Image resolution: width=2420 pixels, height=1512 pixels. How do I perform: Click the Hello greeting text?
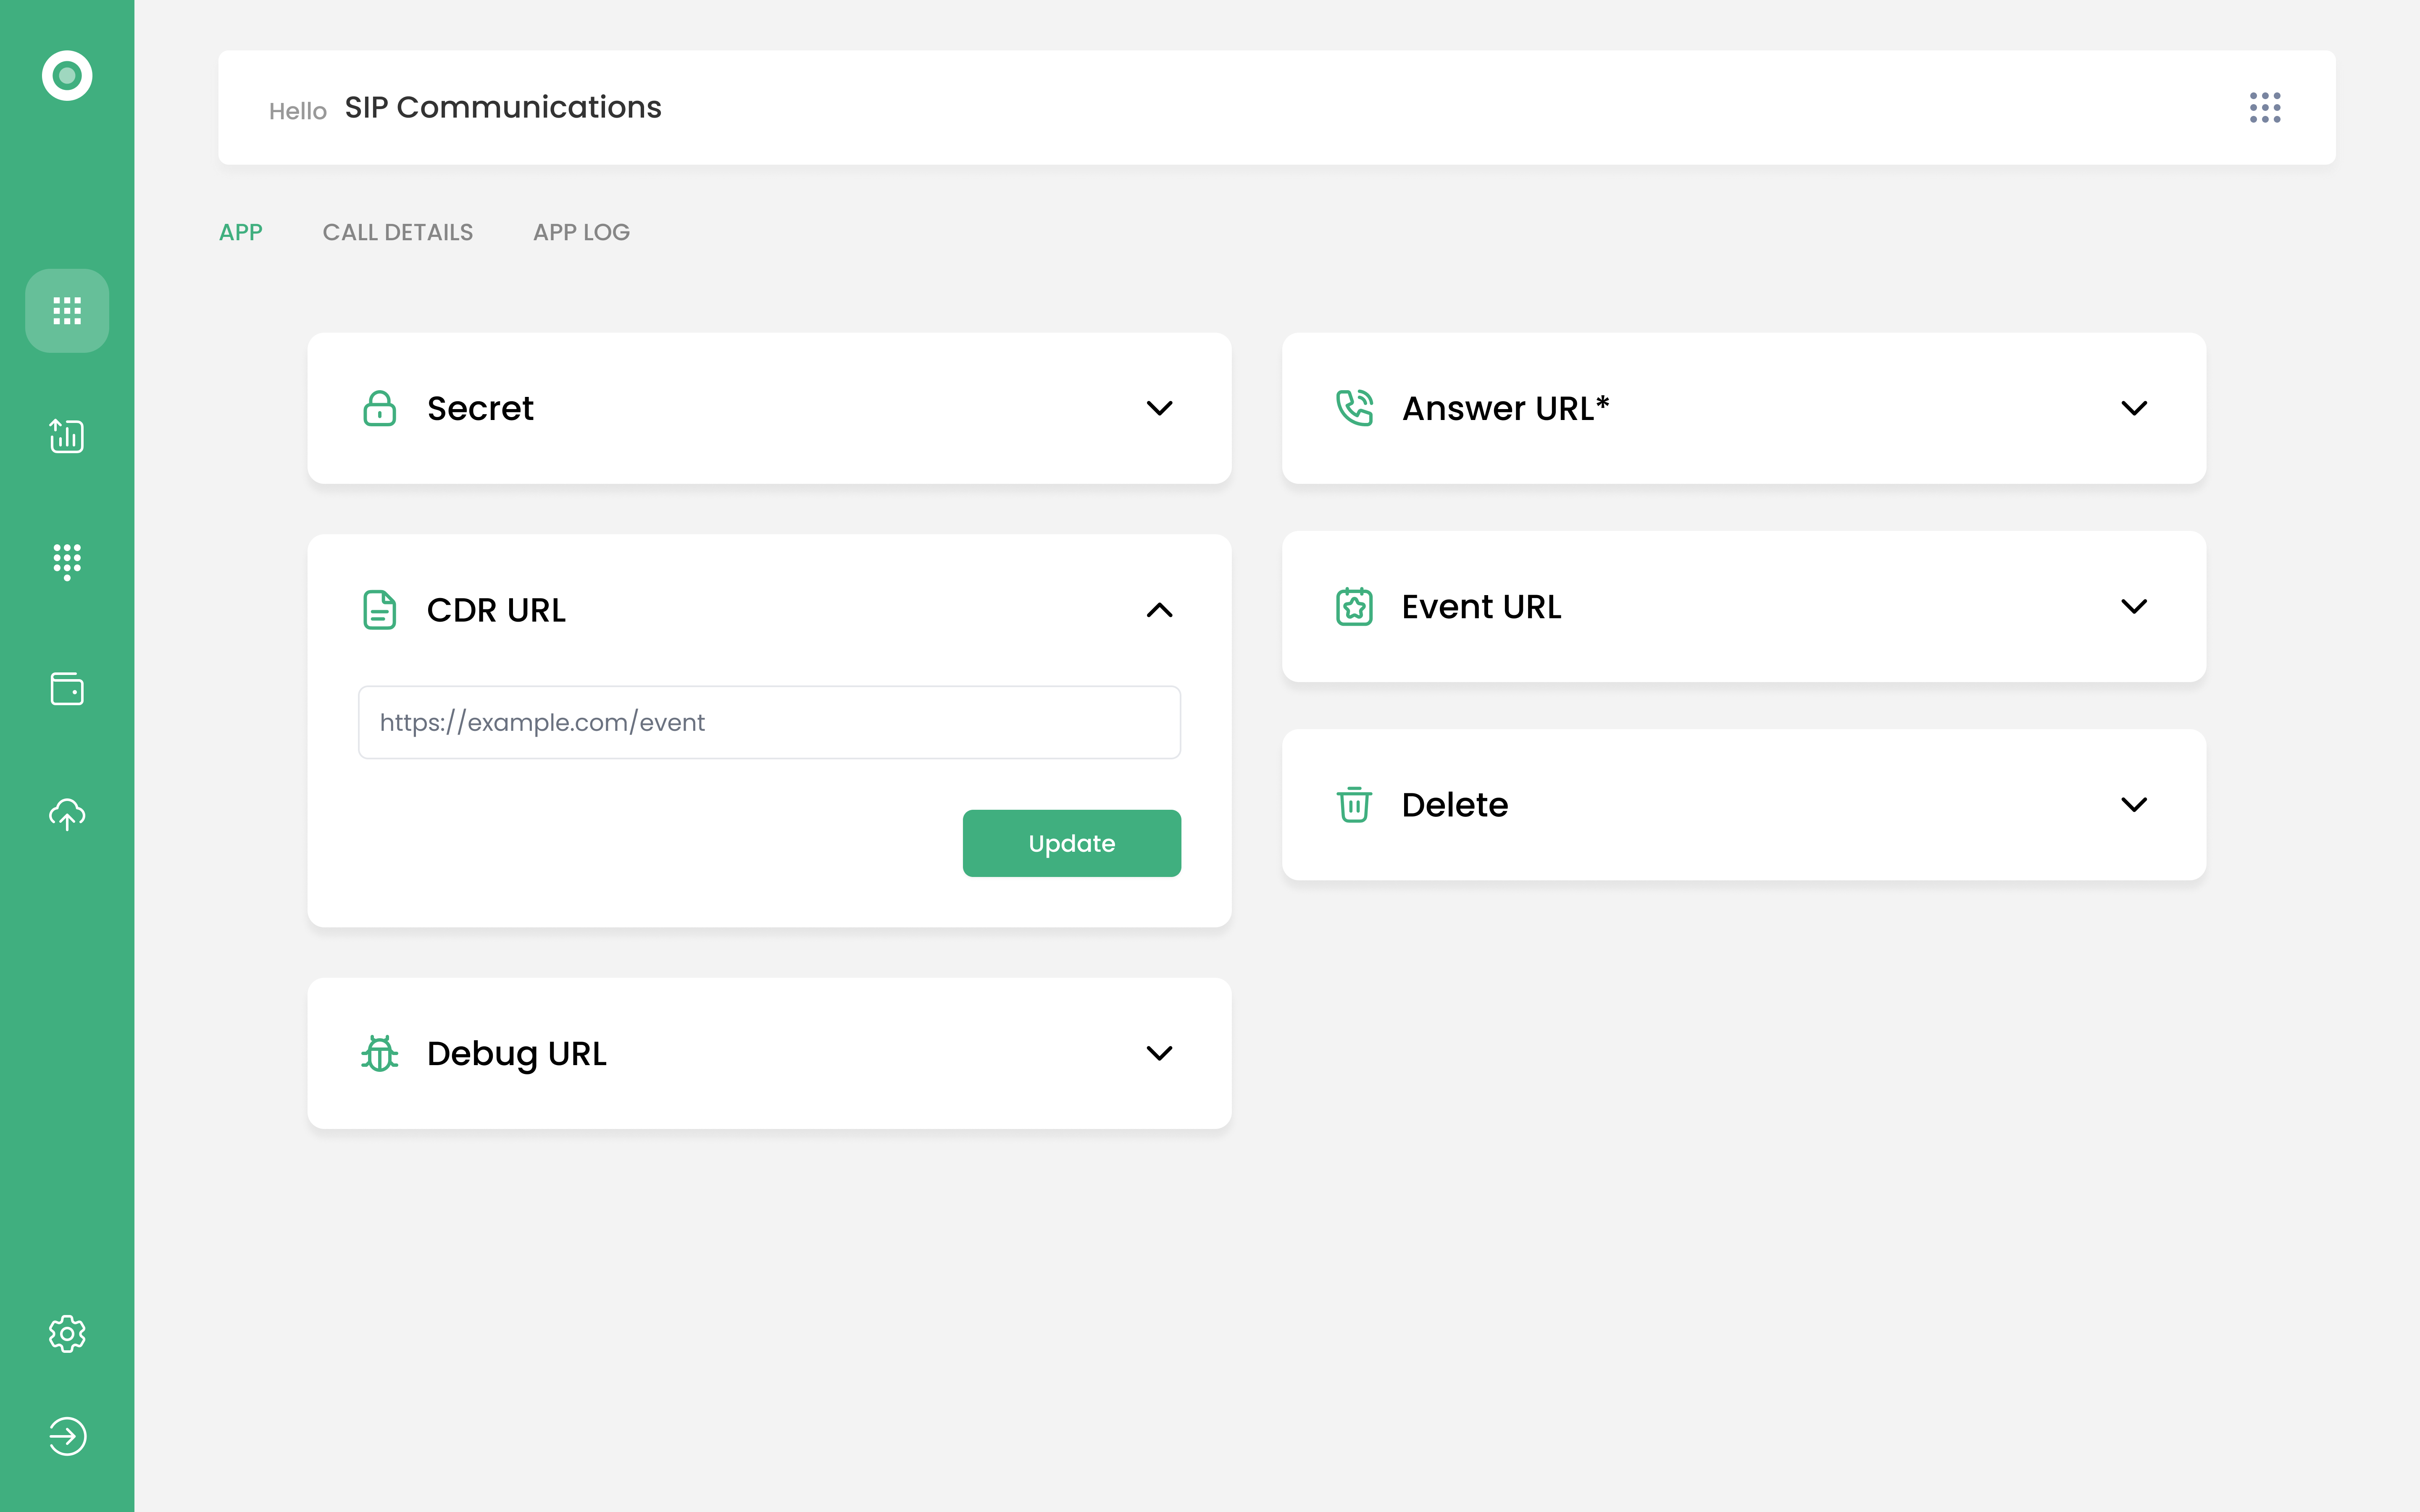point(298,111)
